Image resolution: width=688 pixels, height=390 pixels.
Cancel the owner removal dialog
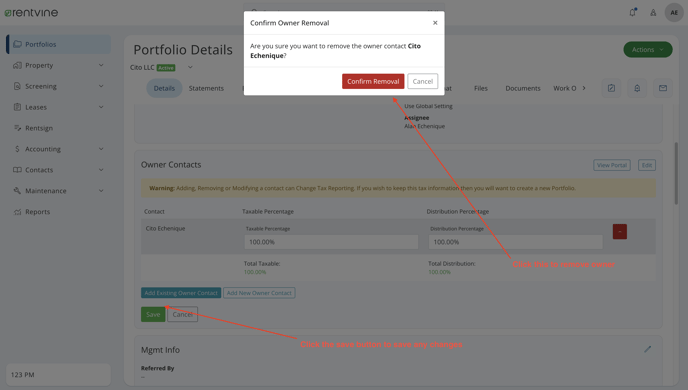coord(423,81)
